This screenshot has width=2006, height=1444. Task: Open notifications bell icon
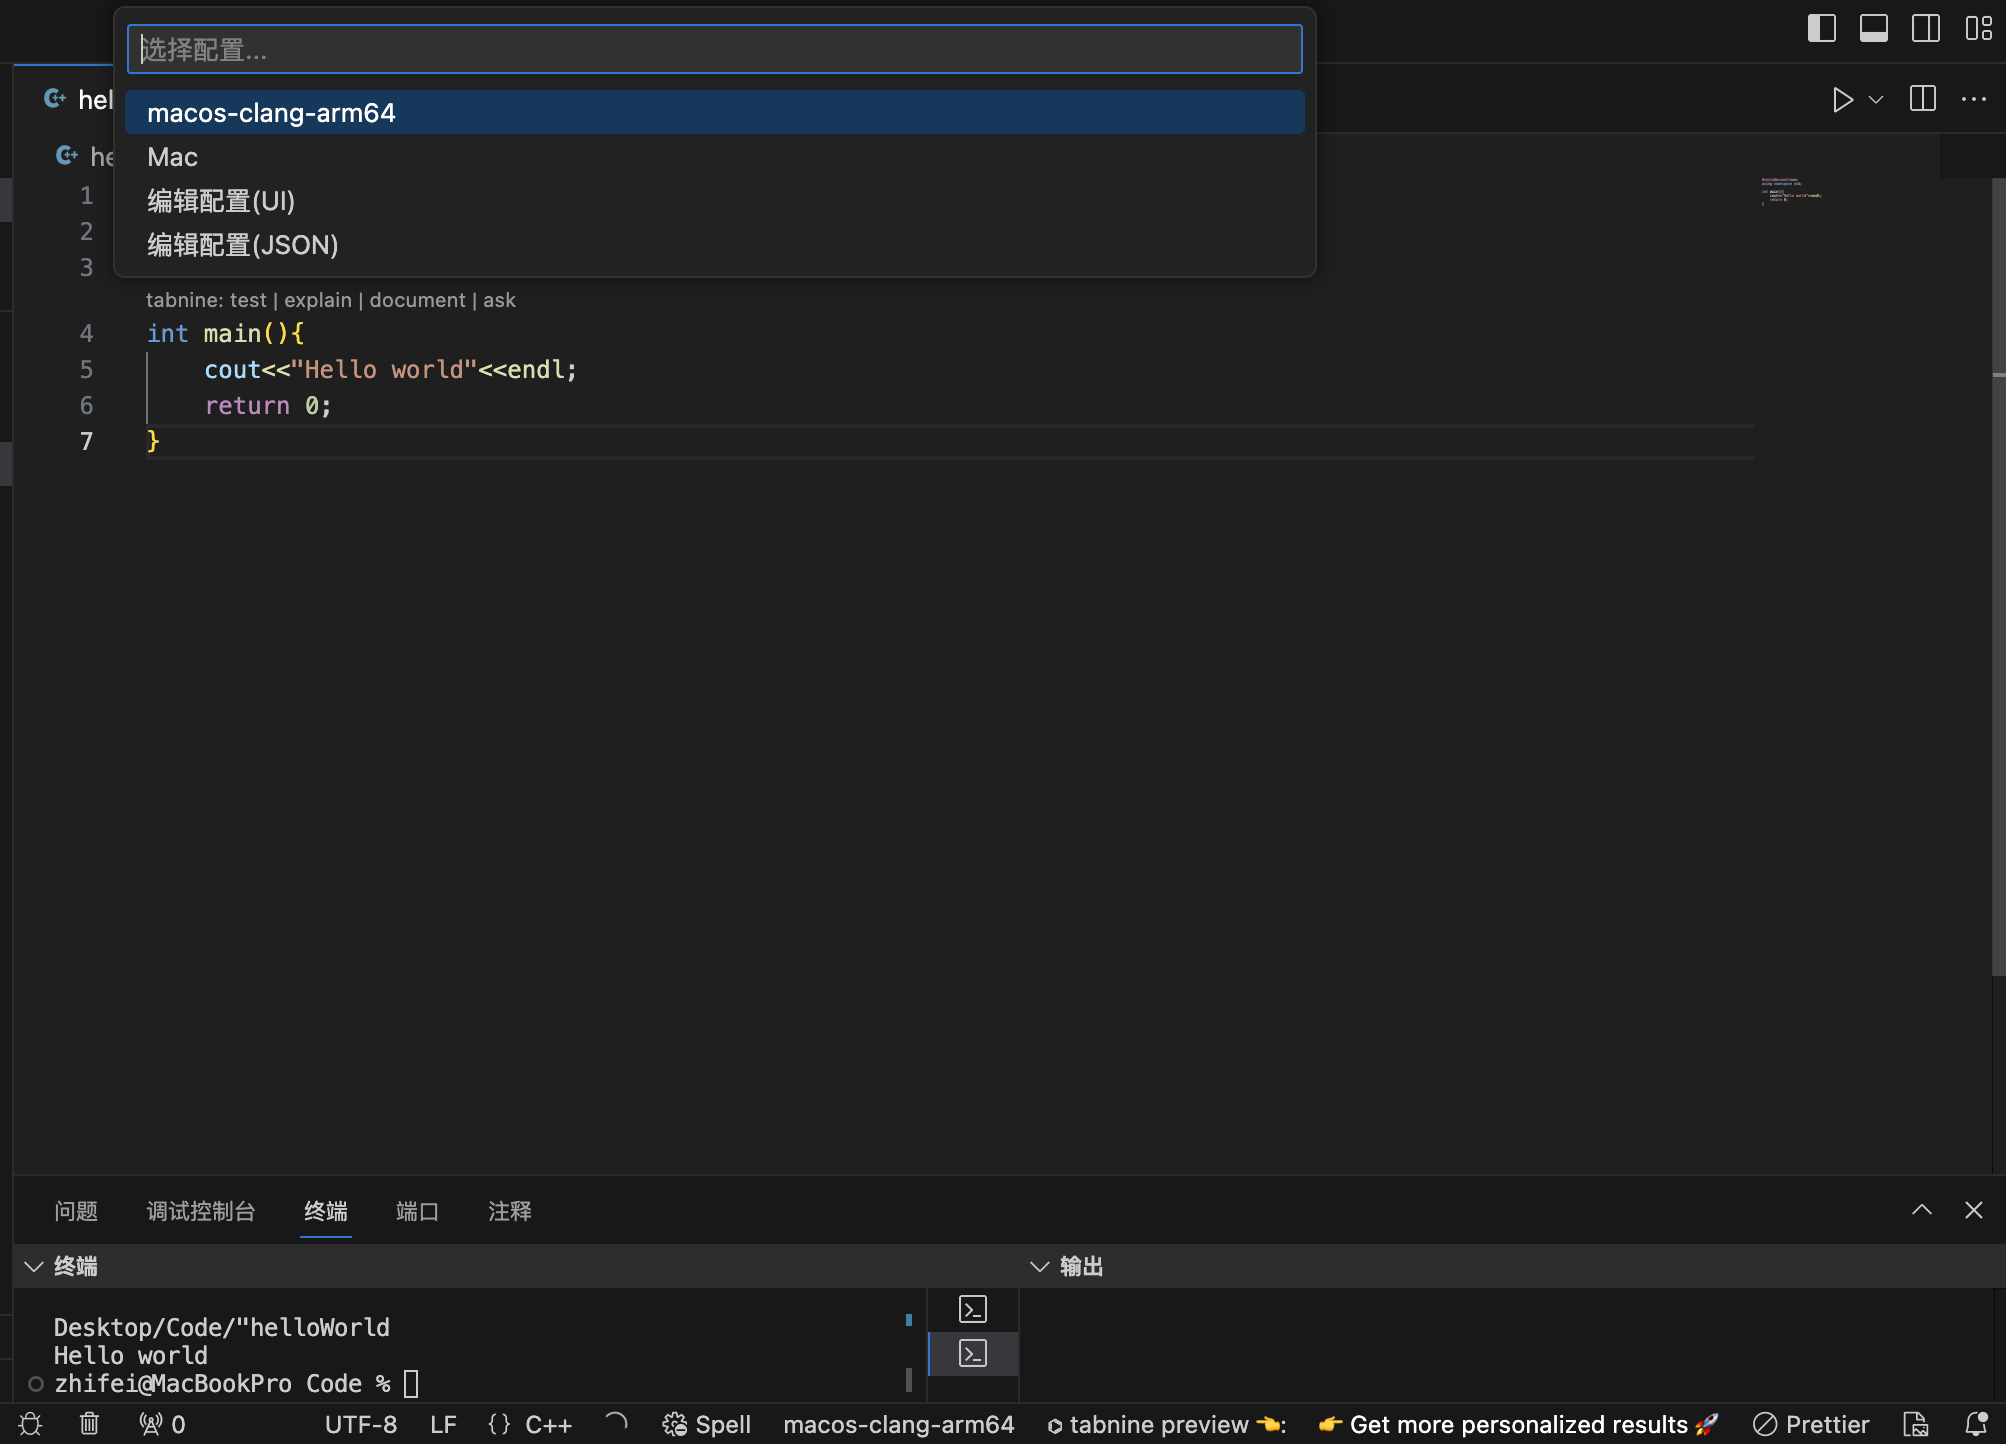point(1976,1424)
